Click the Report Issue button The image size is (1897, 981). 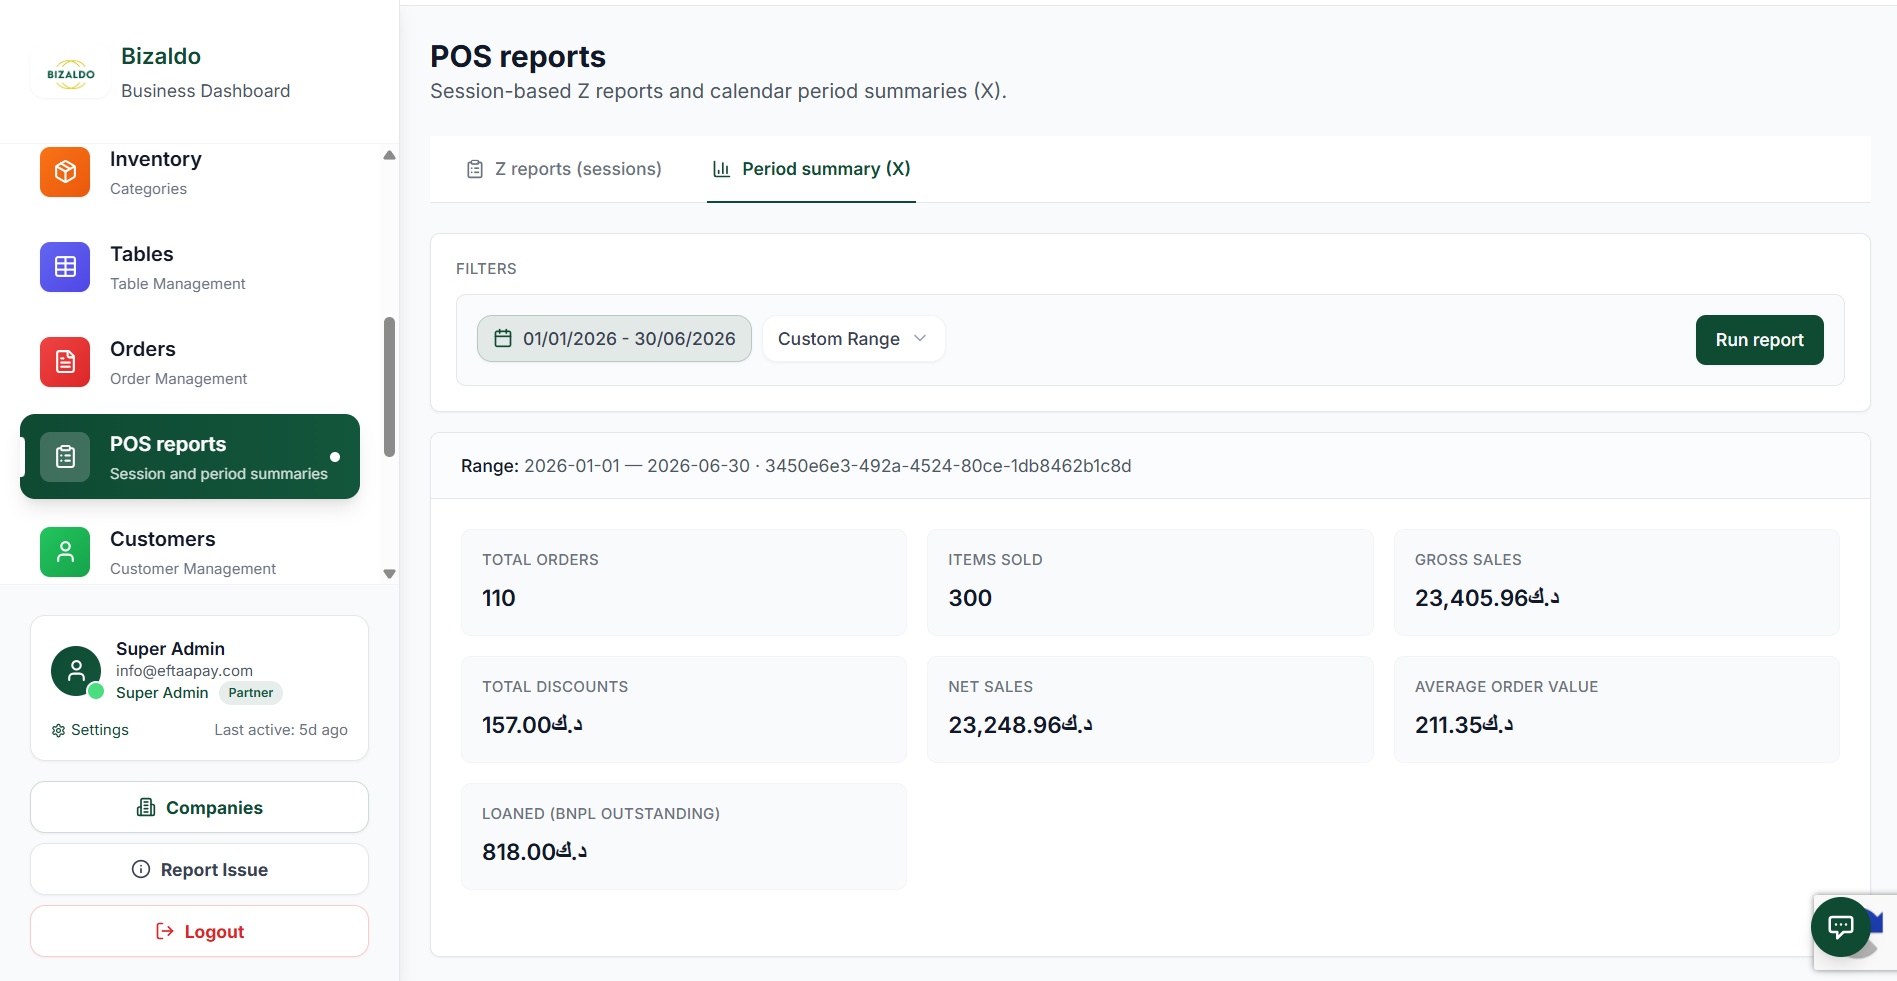click(199, 869)
